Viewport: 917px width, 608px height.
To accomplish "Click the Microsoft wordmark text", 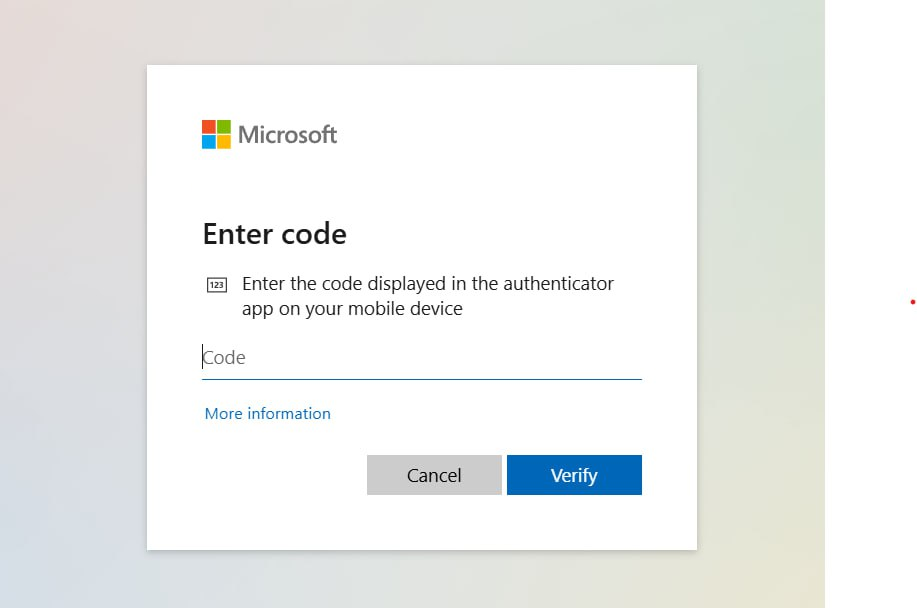I will click(x=287, y=135).
